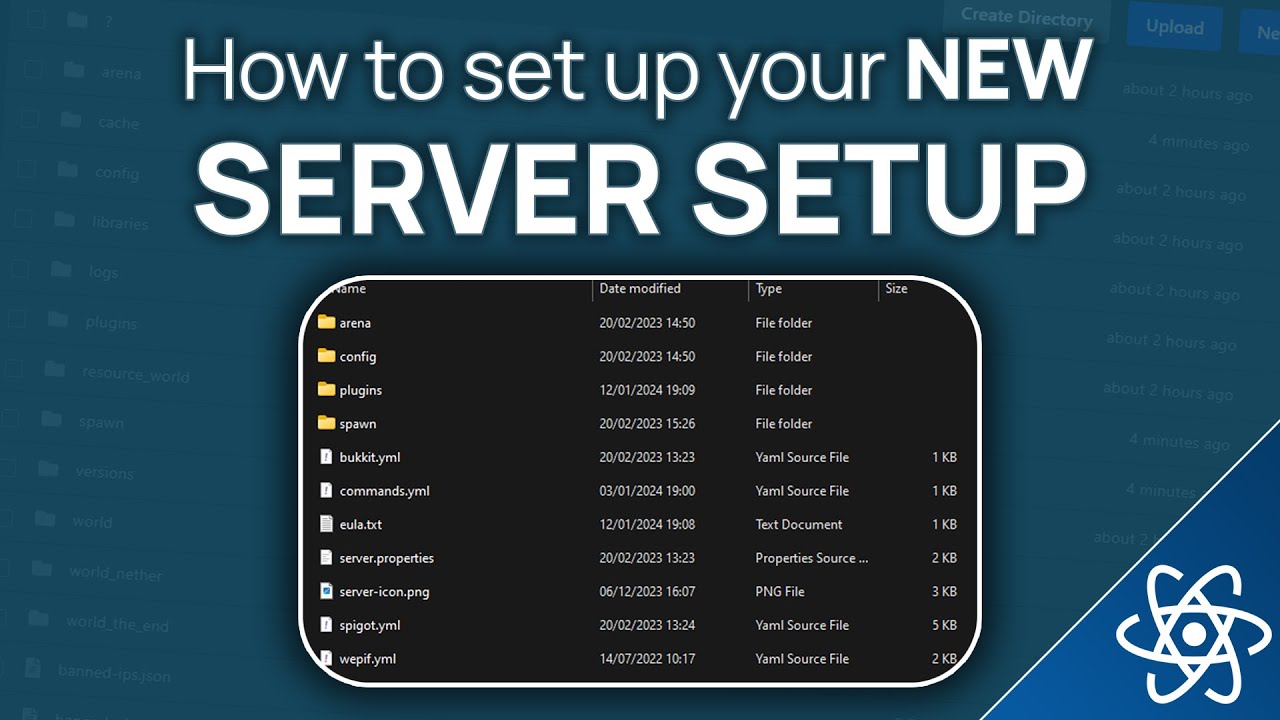Tick the checkbox beside plugins in the background panel
The width and height of the screenshot is (1280, 720).
pyautogui.click(x=16, y=319)
